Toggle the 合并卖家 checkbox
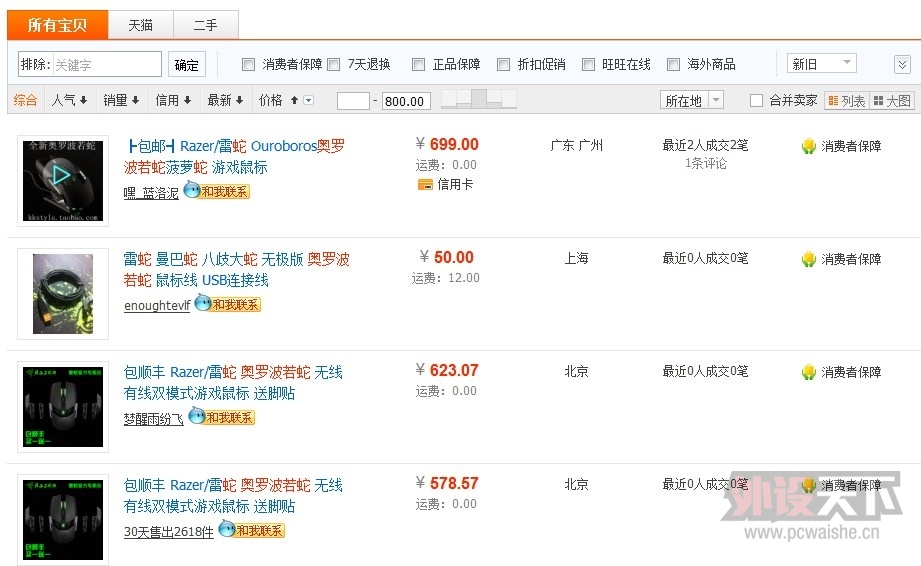The image size is (921, 566). point(757,100)
